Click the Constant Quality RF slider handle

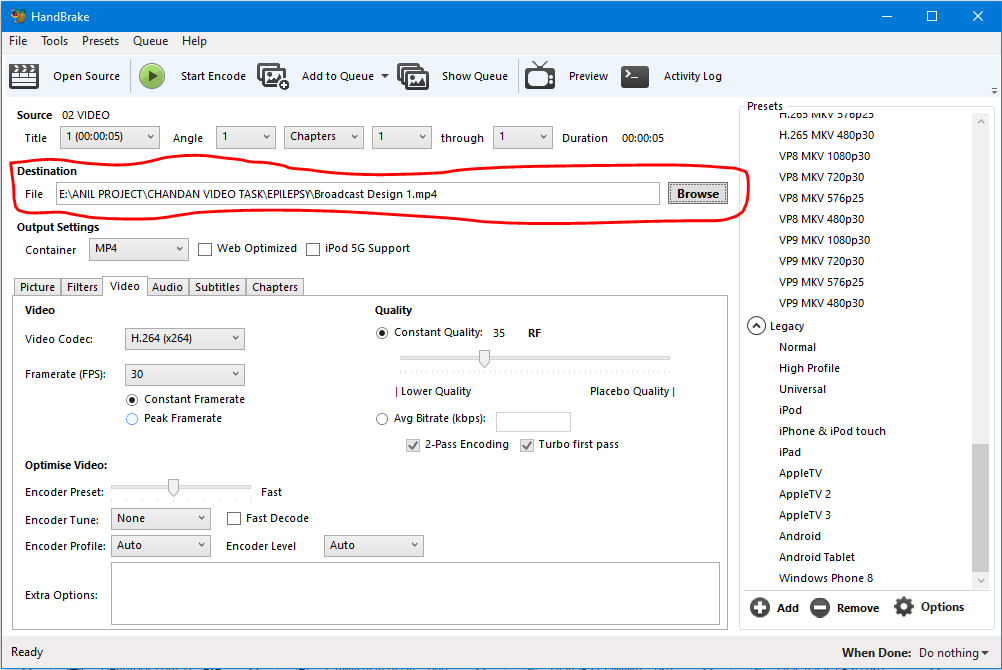coord(484,359)
